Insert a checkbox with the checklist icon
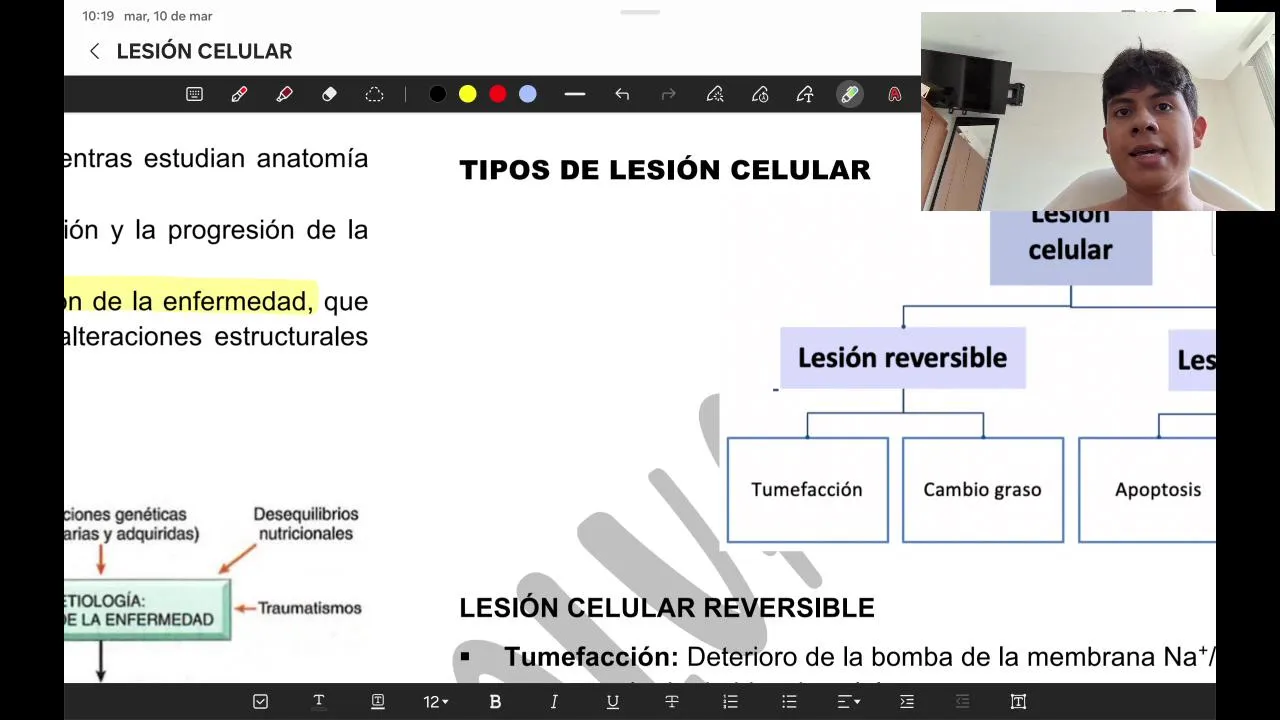 pos(260,701)
